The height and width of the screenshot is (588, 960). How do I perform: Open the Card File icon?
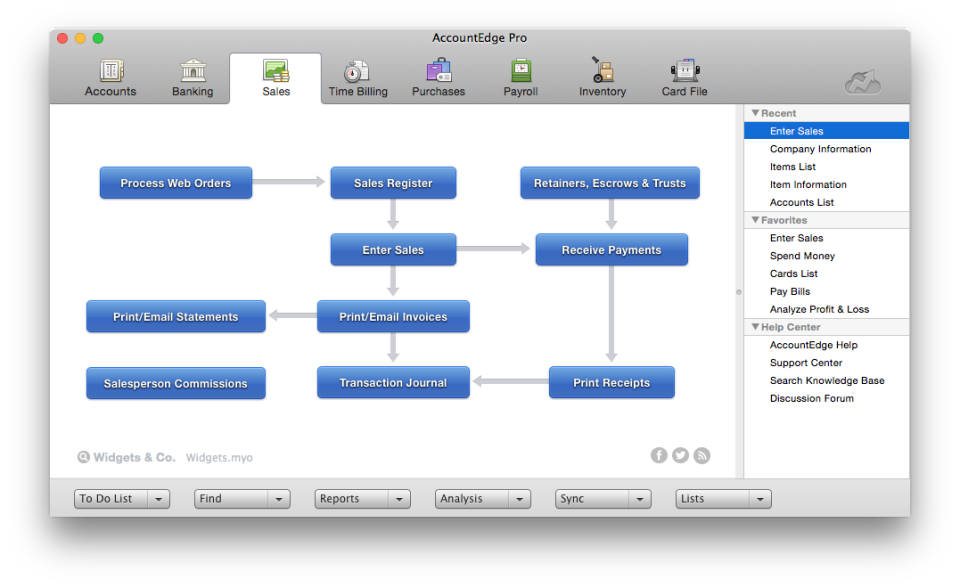point(683,75)
